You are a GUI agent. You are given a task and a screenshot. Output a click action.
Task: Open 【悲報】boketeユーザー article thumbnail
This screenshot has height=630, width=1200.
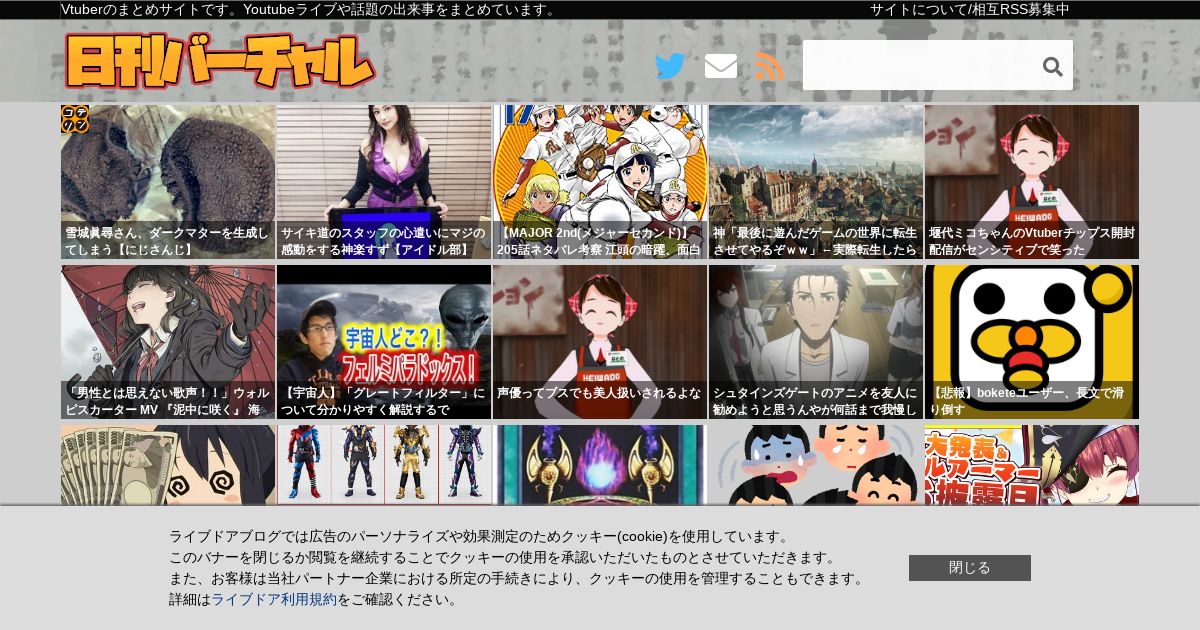(1032, 342)
